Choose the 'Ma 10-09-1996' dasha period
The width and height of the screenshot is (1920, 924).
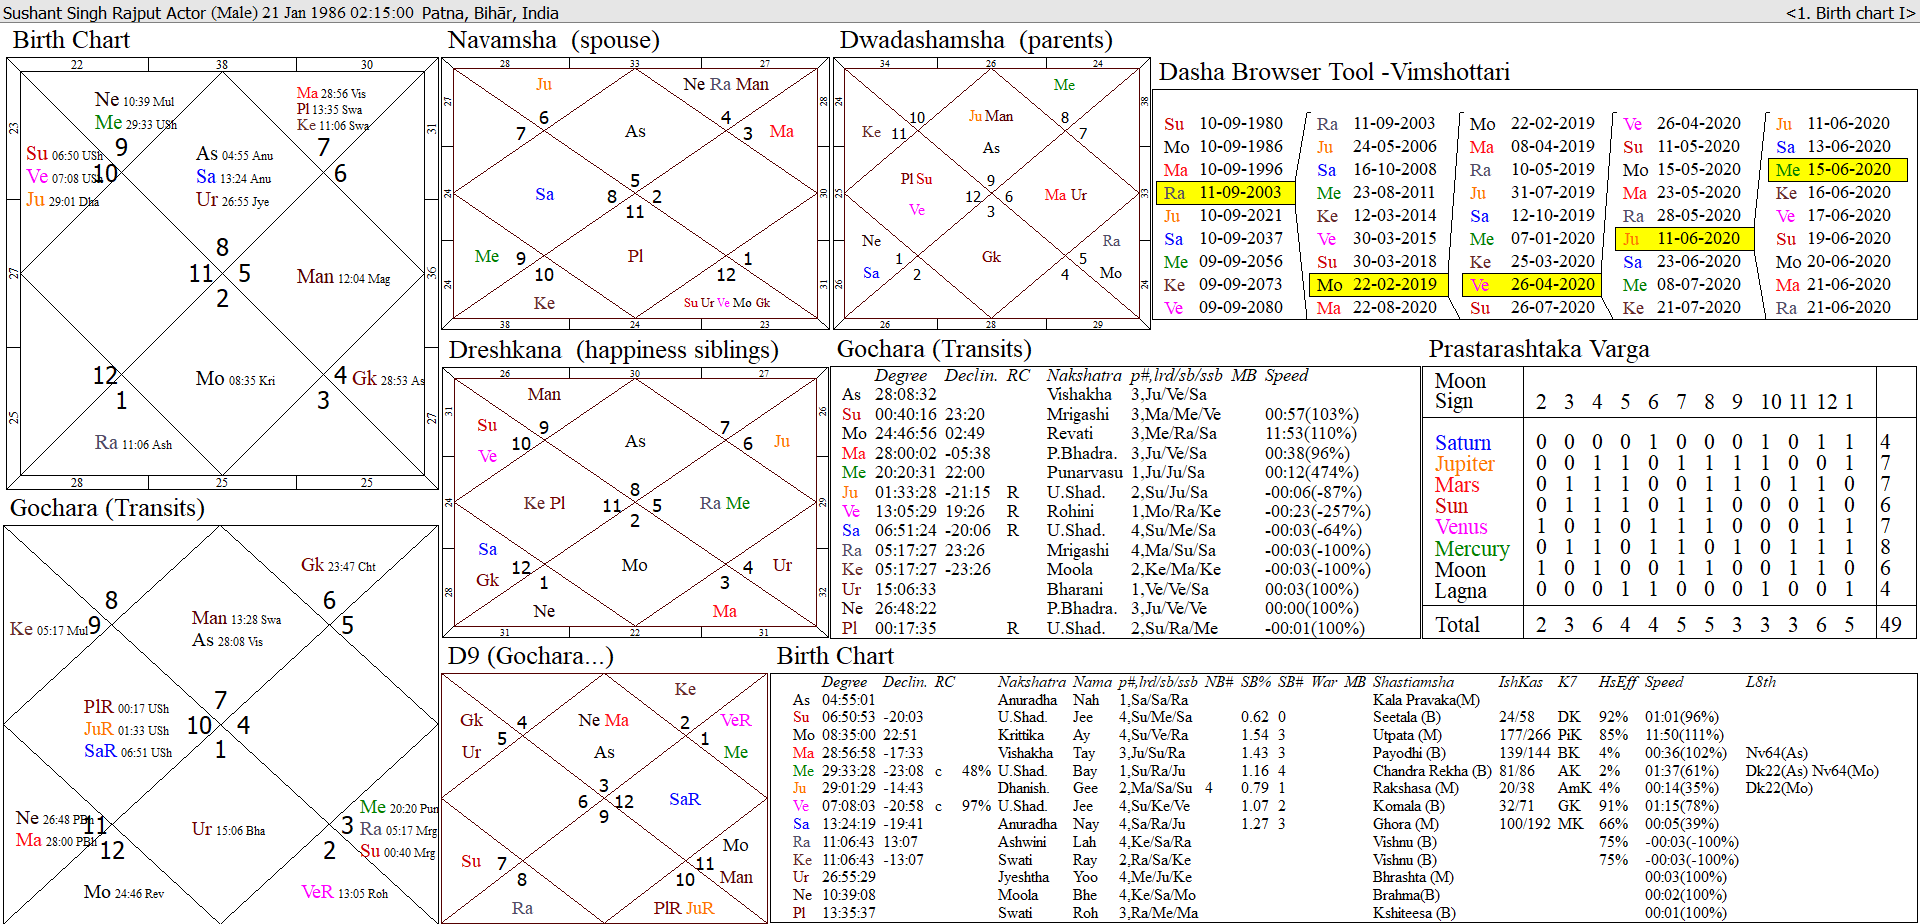tap(1223, 170)
